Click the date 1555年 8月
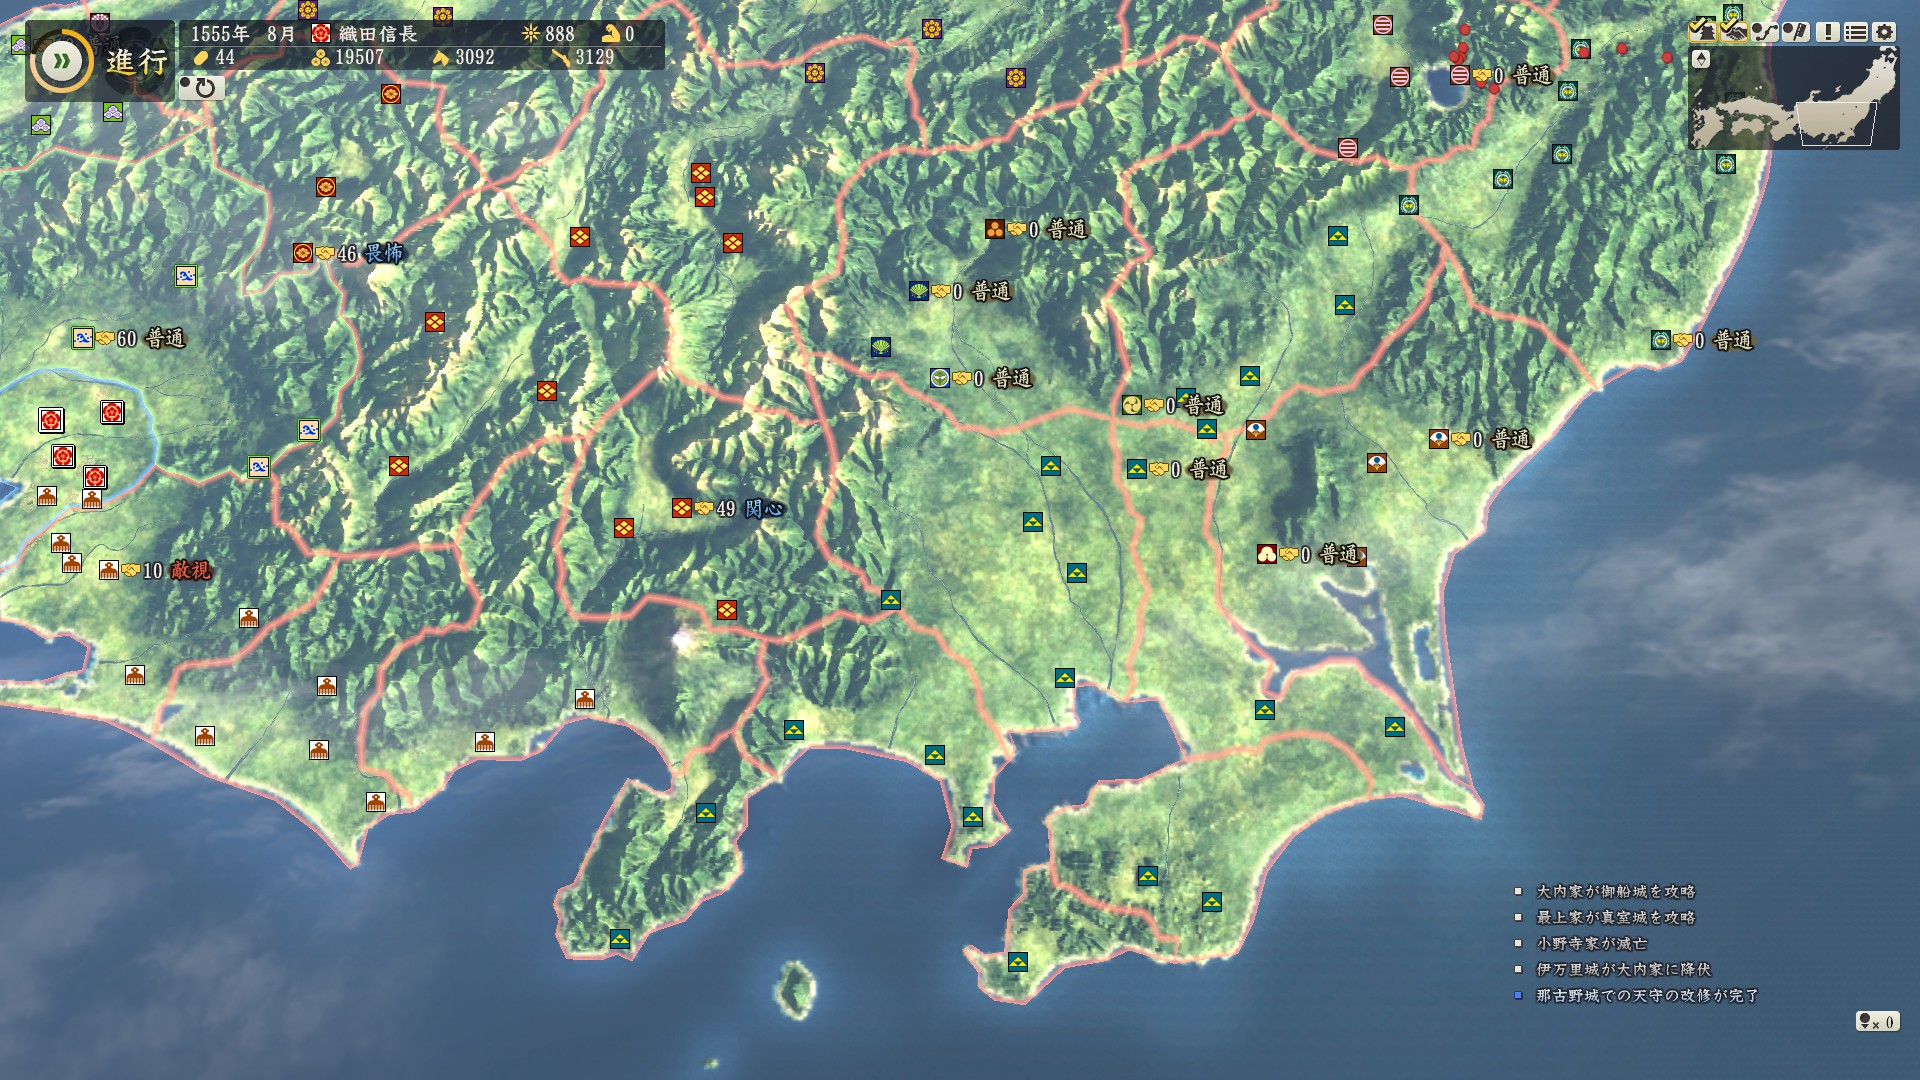Viewport: 1920px width, 1080px height. (x=244, y=33)
